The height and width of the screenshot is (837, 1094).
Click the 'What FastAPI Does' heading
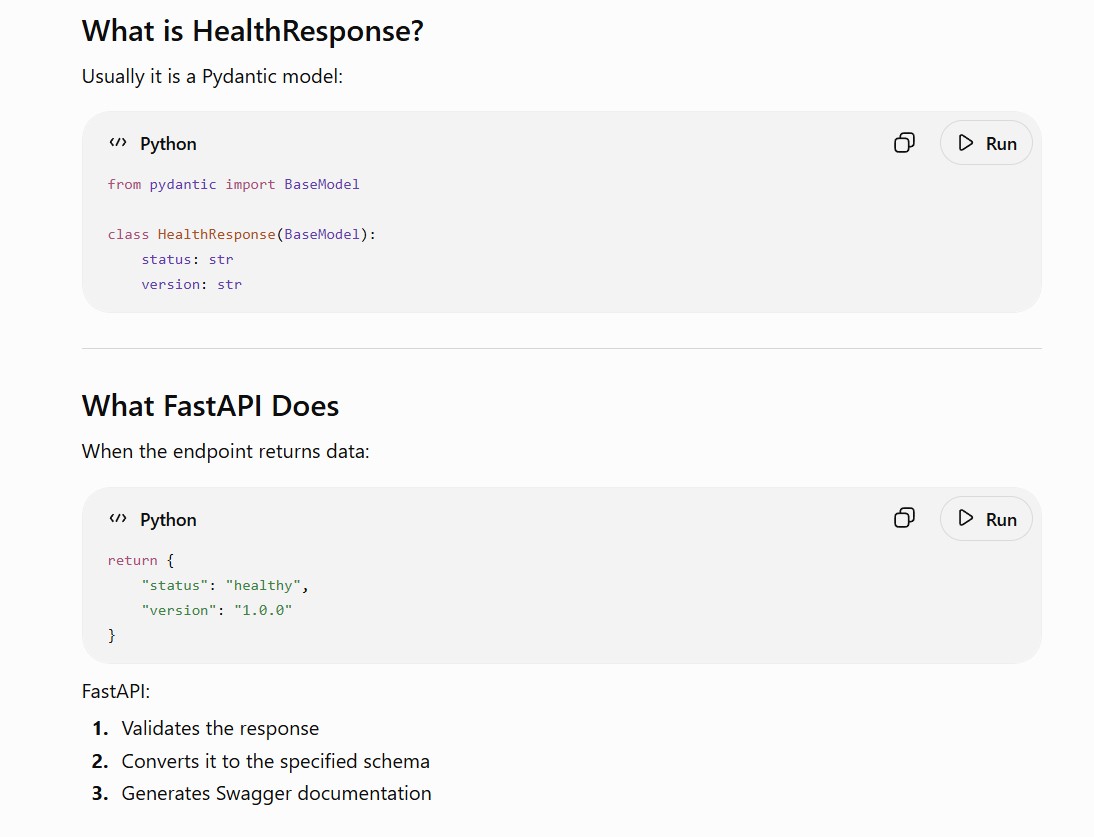click(210, 406)
